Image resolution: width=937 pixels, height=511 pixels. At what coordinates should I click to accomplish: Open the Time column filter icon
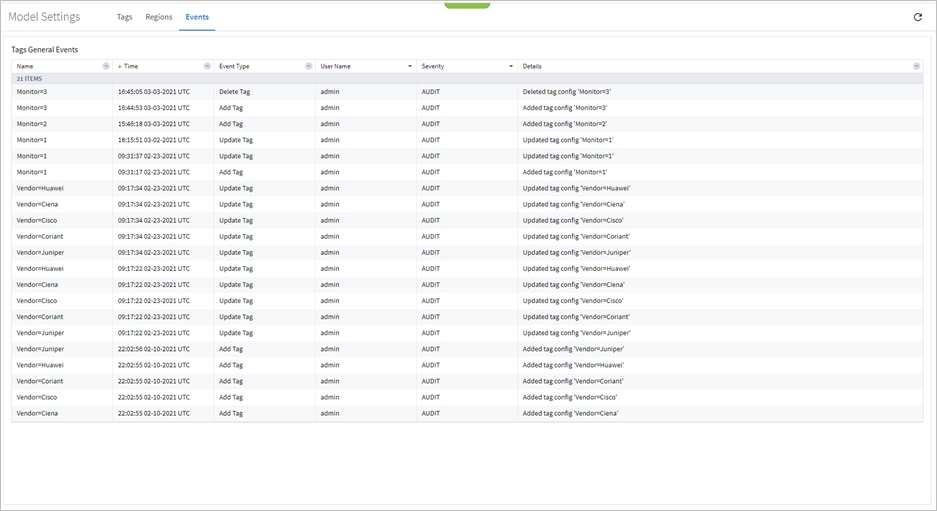pyautogui.click(x=207, y=66)
